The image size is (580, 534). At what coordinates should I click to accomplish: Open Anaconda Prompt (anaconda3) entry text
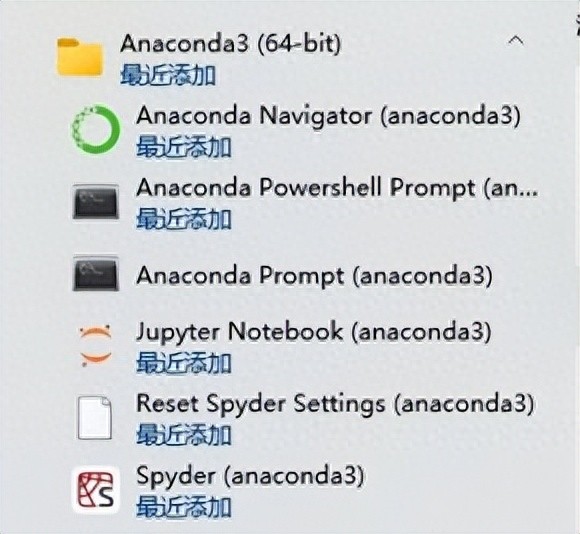click(x=314, y=276)
